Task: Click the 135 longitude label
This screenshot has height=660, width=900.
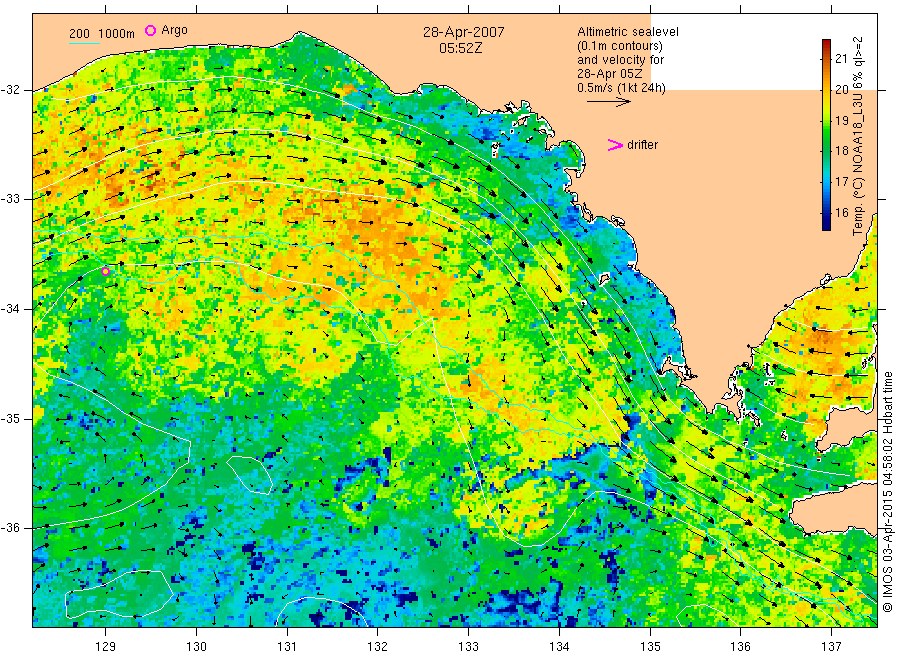Action: coord(650,647)
